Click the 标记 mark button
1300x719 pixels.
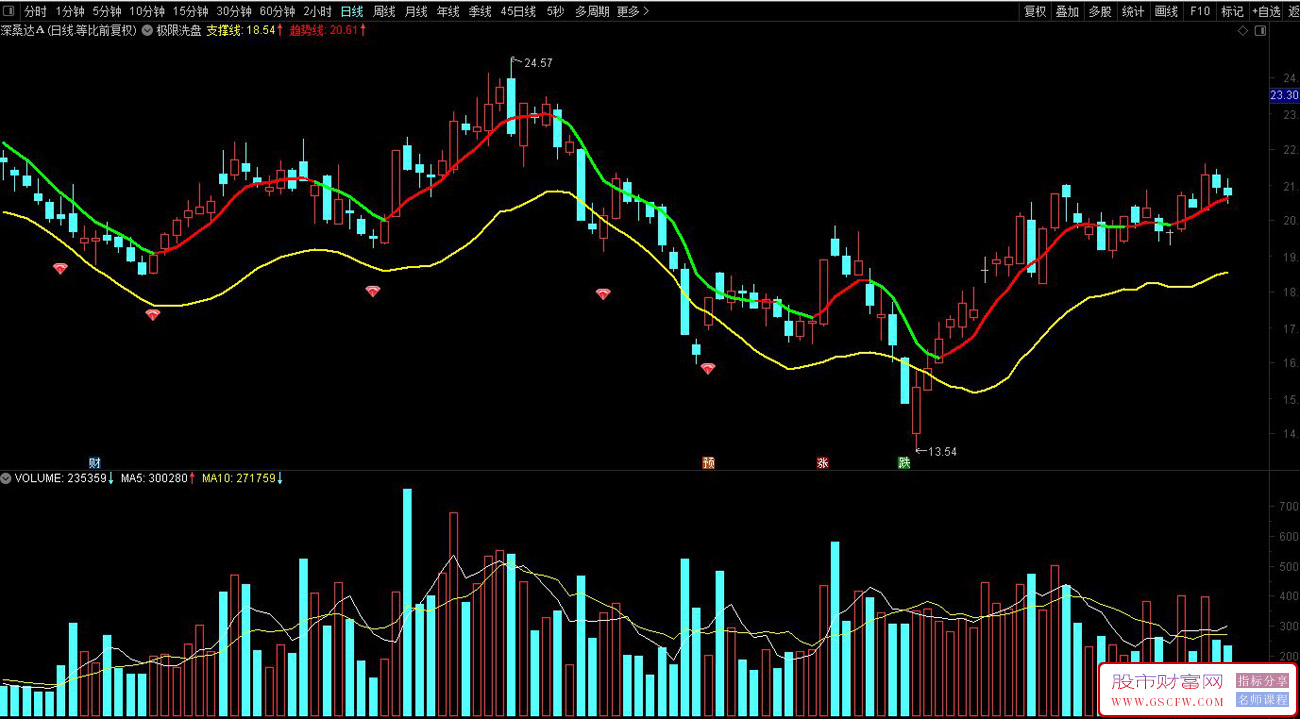pos(1232,12)
